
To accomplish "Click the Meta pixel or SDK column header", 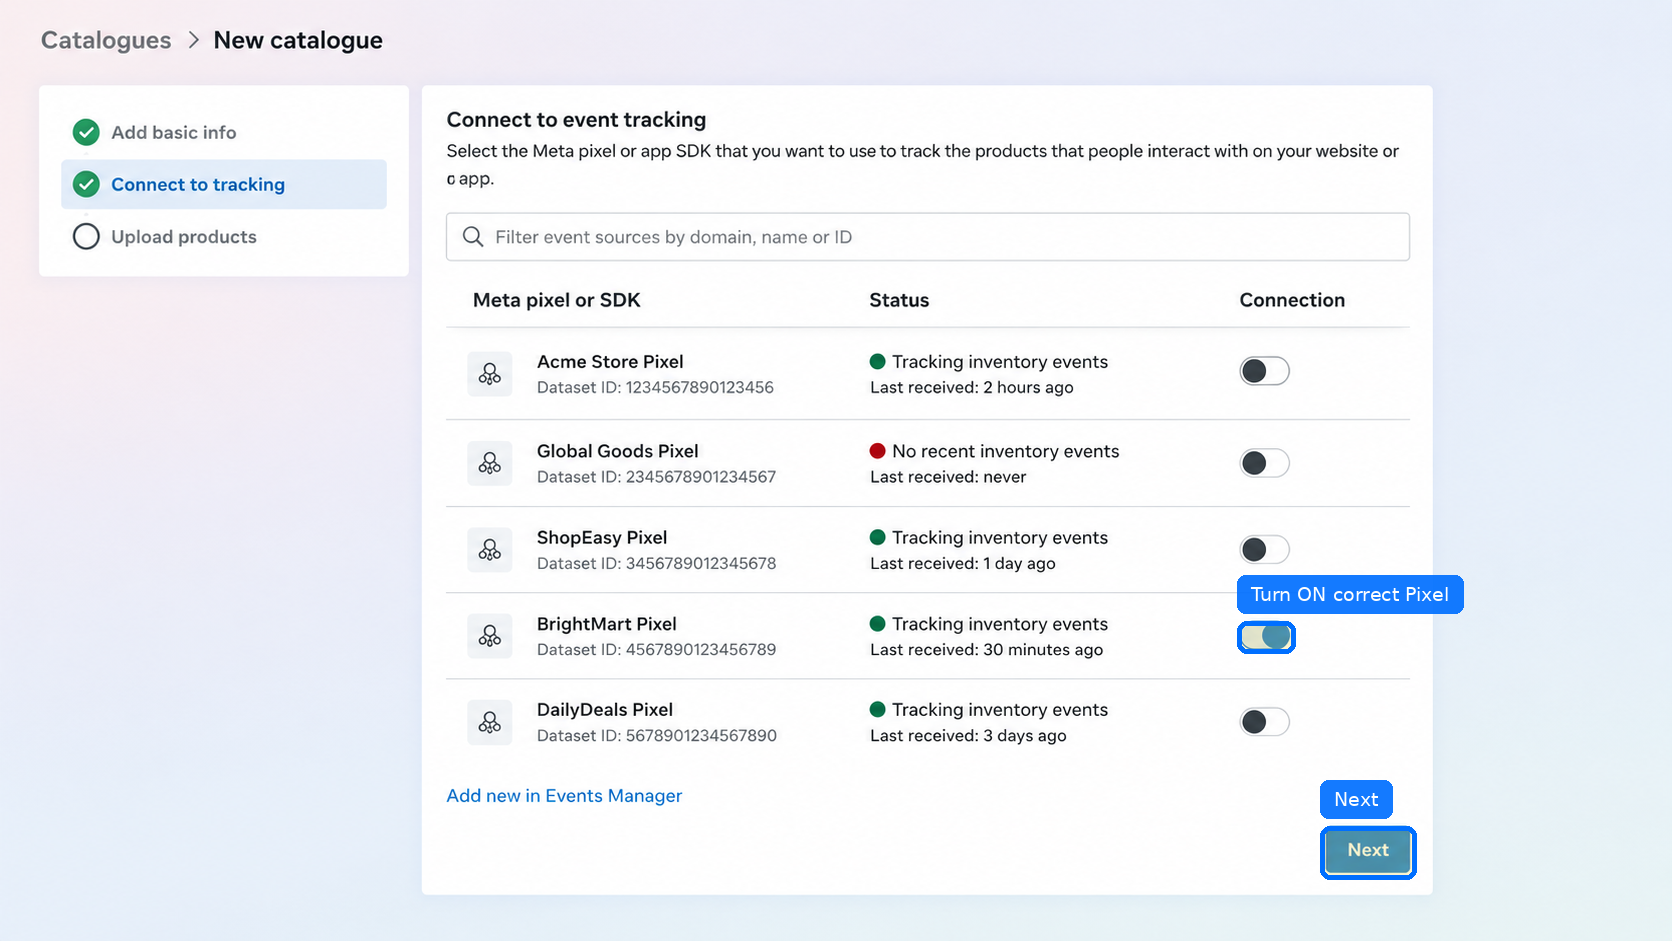I will pos(557,300).
